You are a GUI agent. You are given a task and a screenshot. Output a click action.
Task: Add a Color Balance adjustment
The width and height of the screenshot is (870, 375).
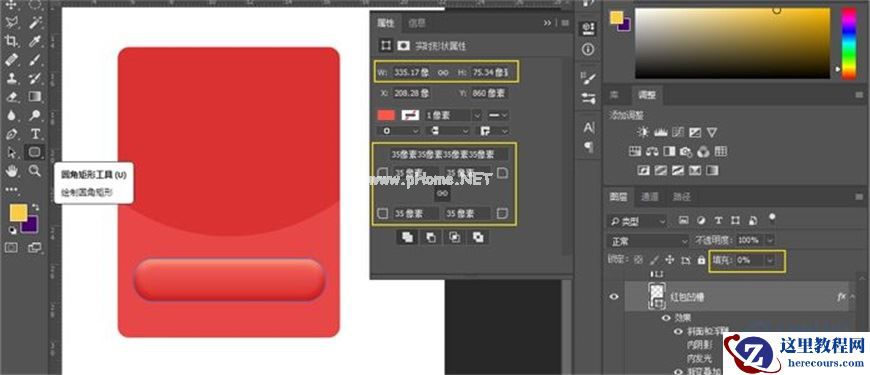tap(652, 151)
